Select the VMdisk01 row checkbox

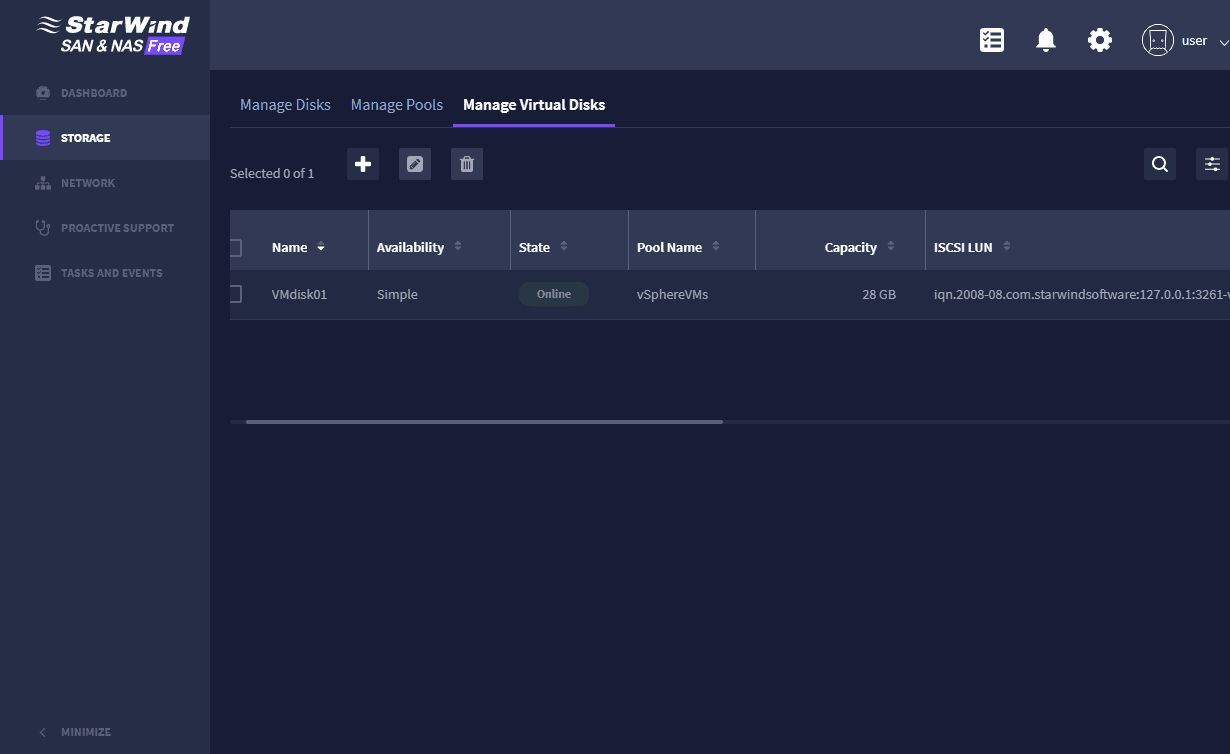coord(236,294)
